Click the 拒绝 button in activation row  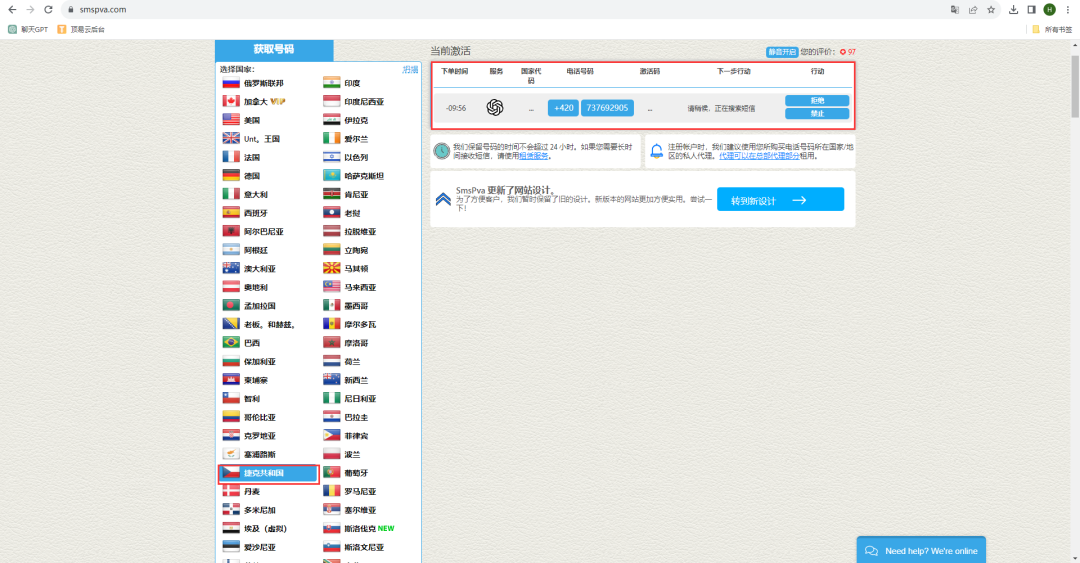[x=817, y=101]
